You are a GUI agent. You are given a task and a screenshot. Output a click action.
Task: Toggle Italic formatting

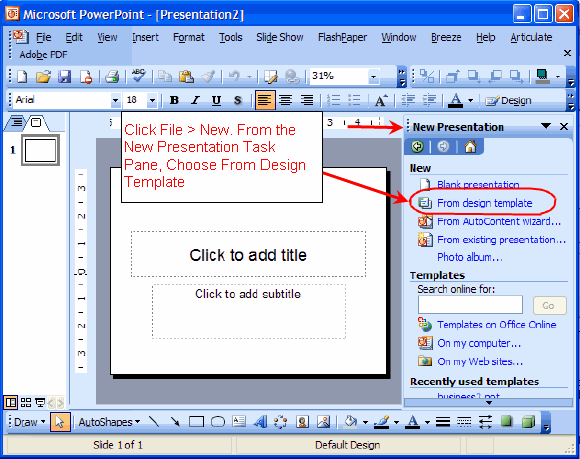tap(195, 100)
